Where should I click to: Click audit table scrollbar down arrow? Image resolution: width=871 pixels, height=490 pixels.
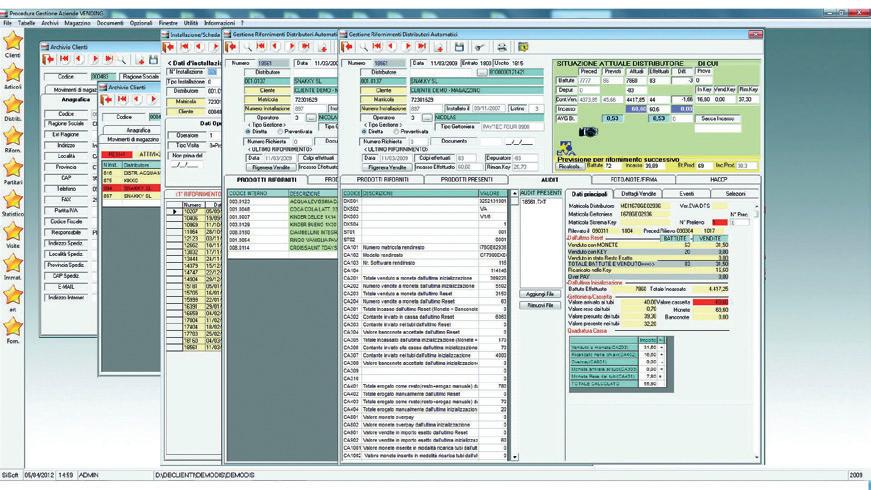(514, 457)
